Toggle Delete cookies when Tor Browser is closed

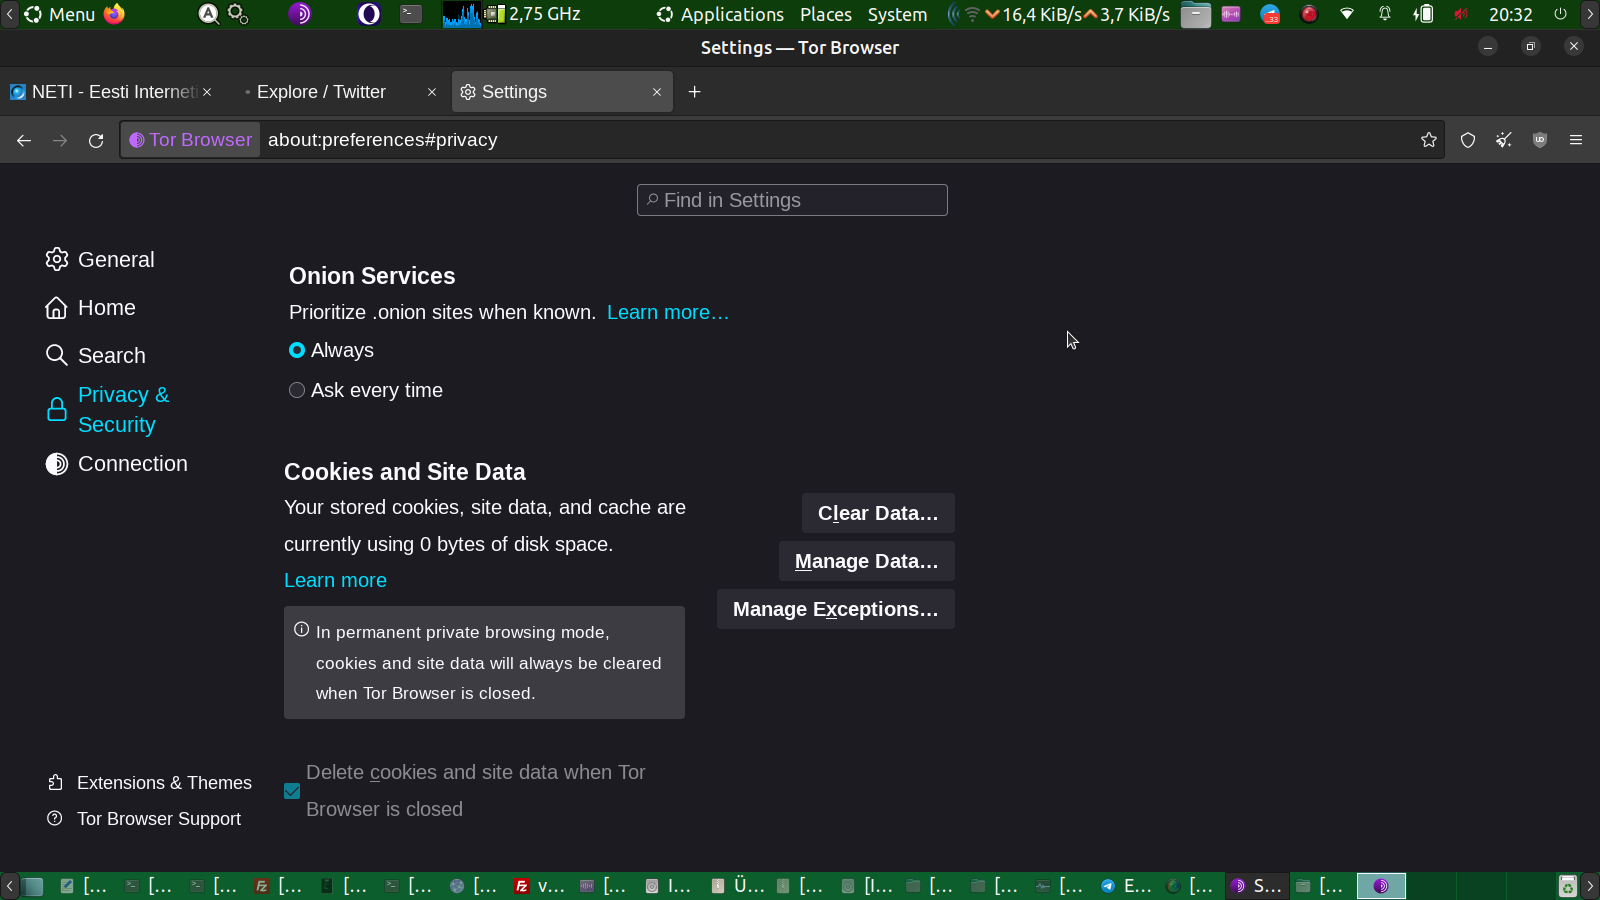292,791
